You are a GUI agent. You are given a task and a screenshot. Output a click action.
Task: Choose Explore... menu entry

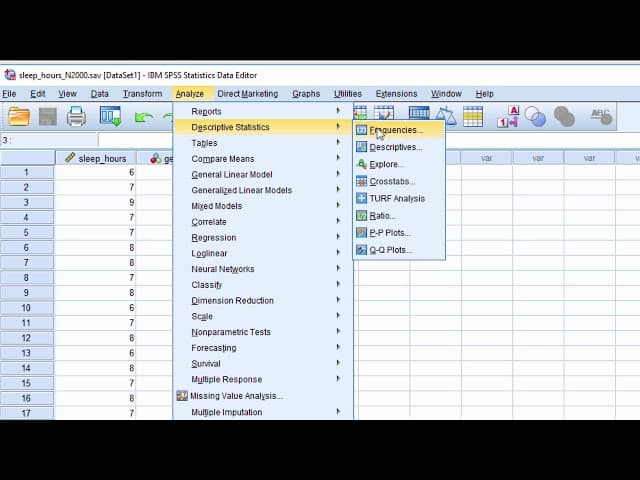pos(399,164)
